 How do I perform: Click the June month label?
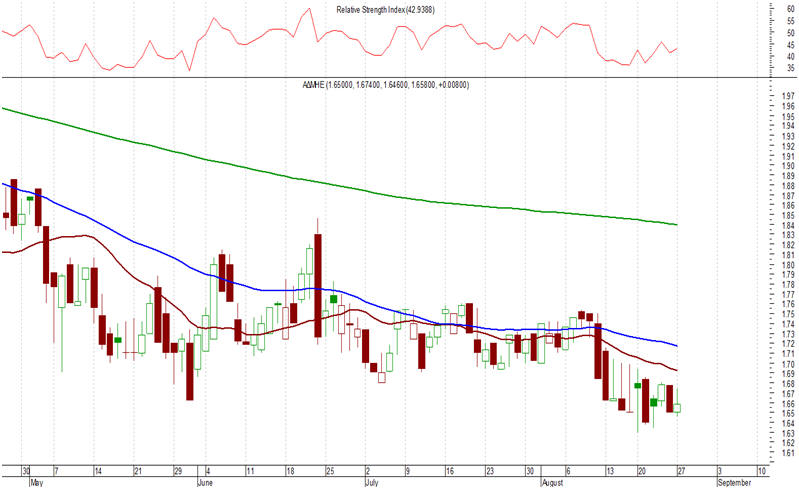click(x=205, y=482)
